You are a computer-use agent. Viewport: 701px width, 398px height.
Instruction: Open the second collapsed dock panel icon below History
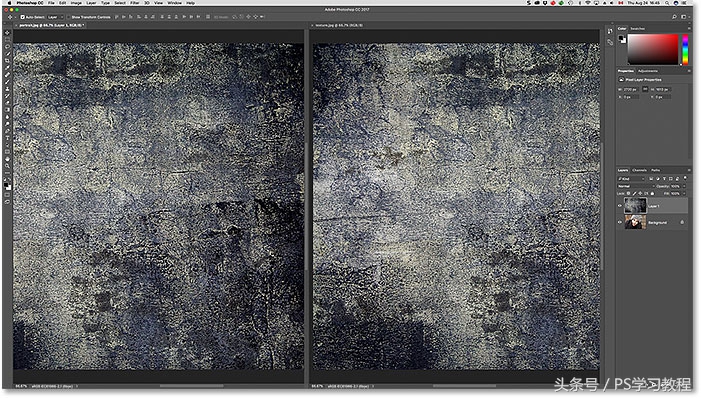click(610, 42)
